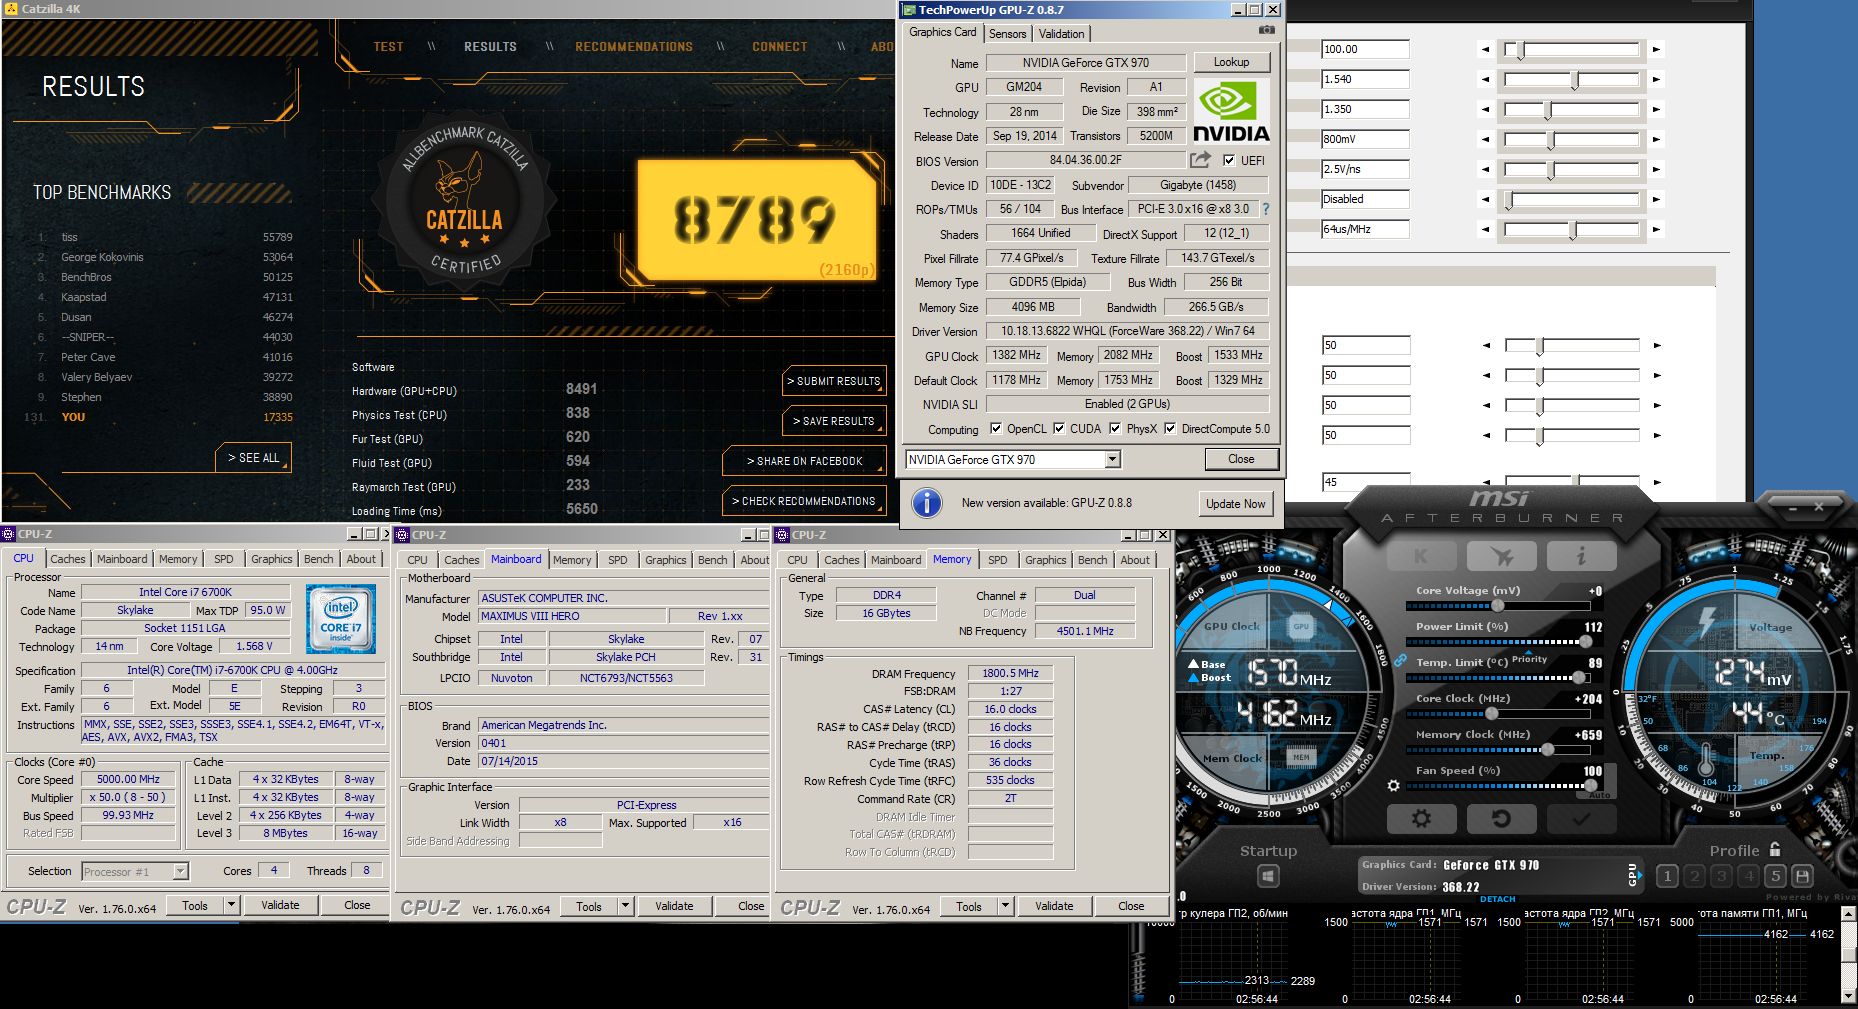Toggle the CUDA checkbox in GPU-Z
Image resolution: width=1858 pixels, height=1009 pixels.
tap(1059, 429)
